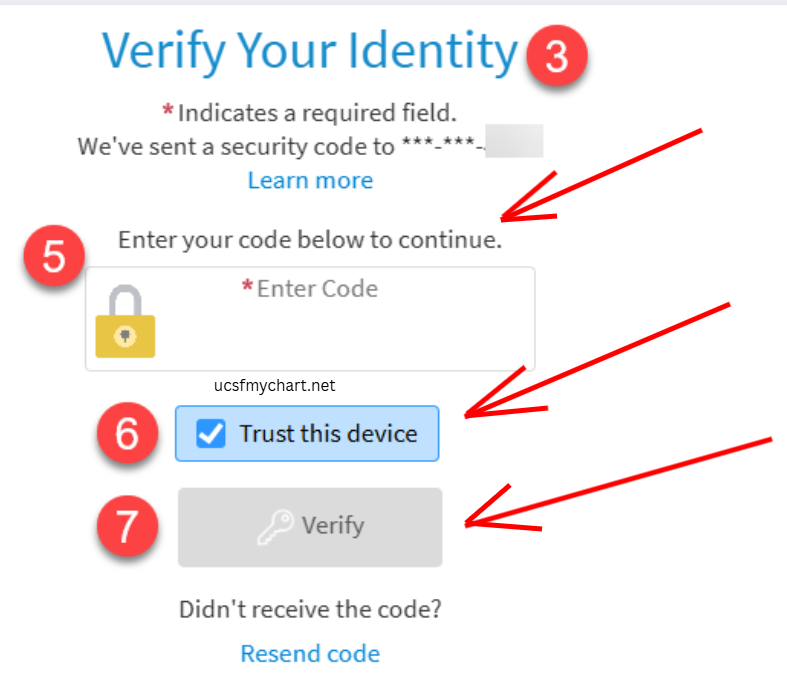Click the Verify button
Viewport: 787px width, 688px height.
click(310, 527)
